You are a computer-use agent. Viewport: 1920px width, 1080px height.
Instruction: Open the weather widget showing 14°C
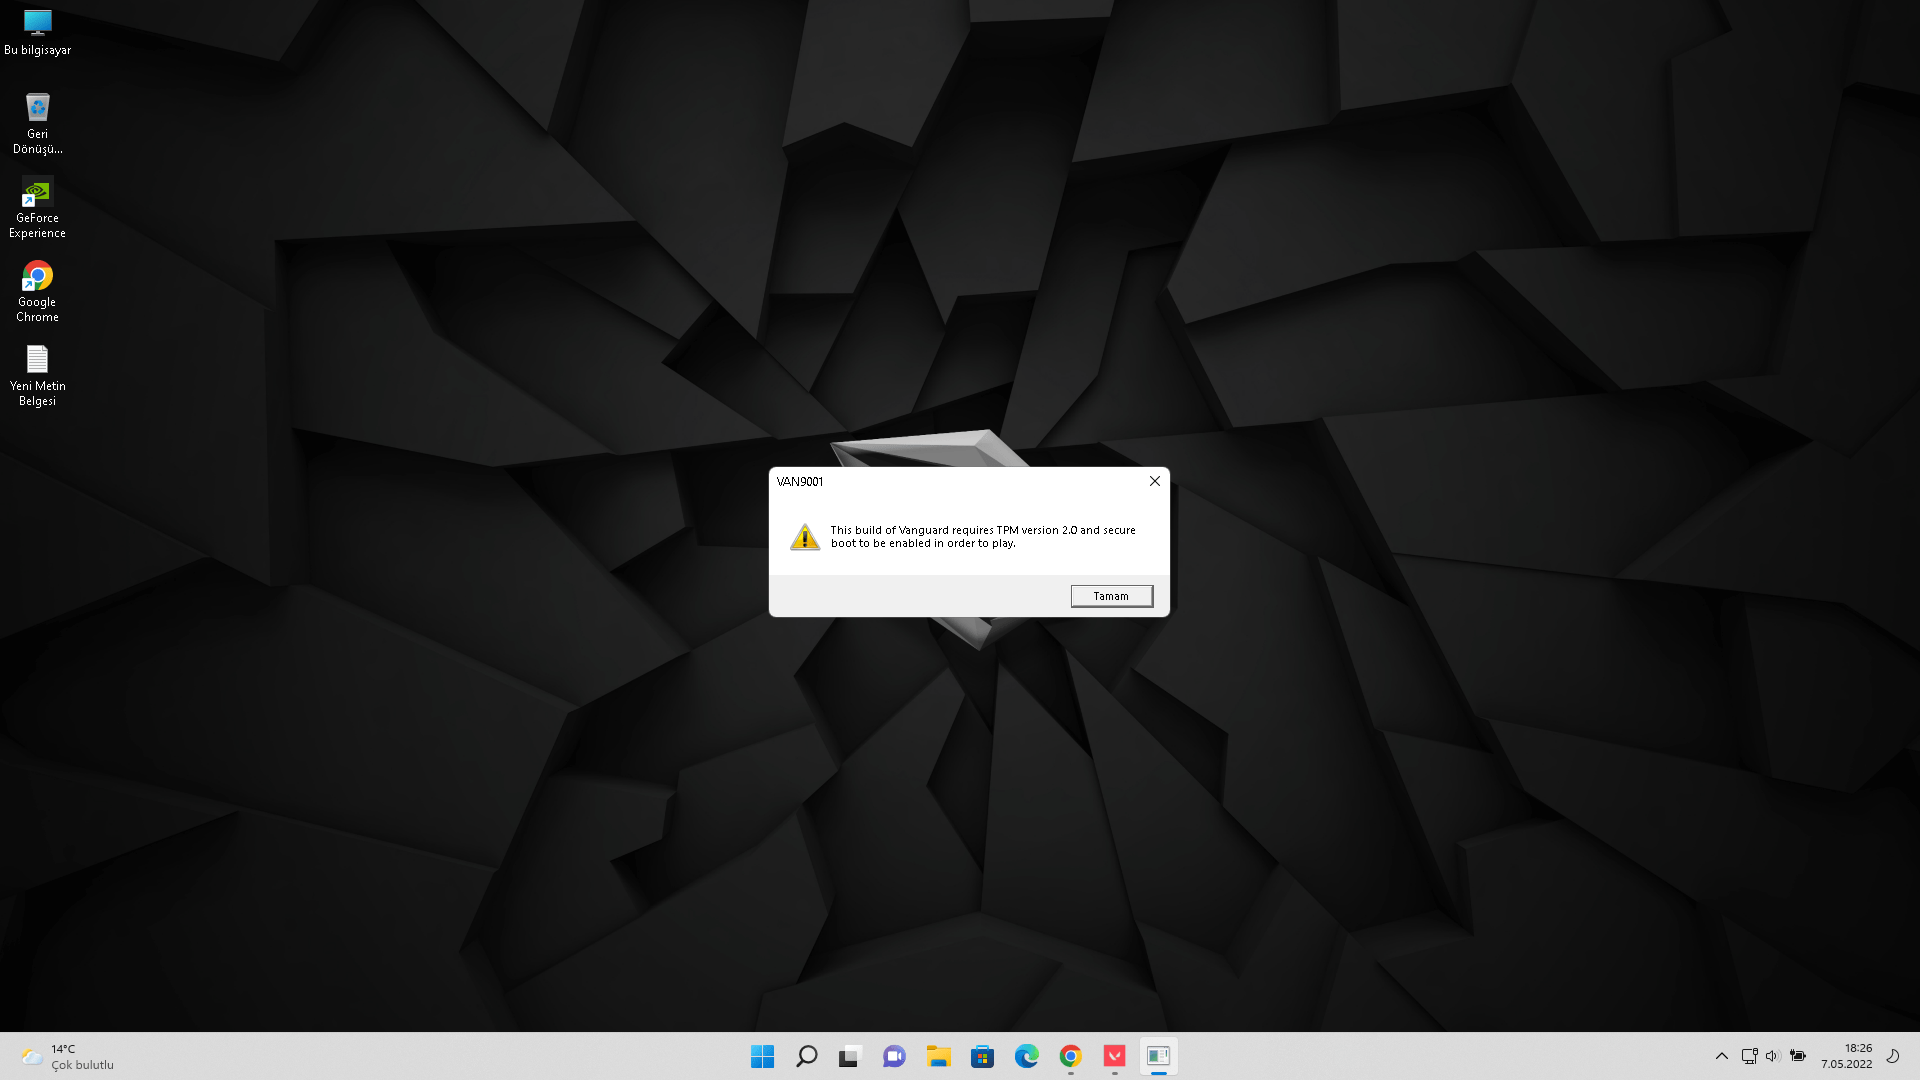[x=68, y=1057]
